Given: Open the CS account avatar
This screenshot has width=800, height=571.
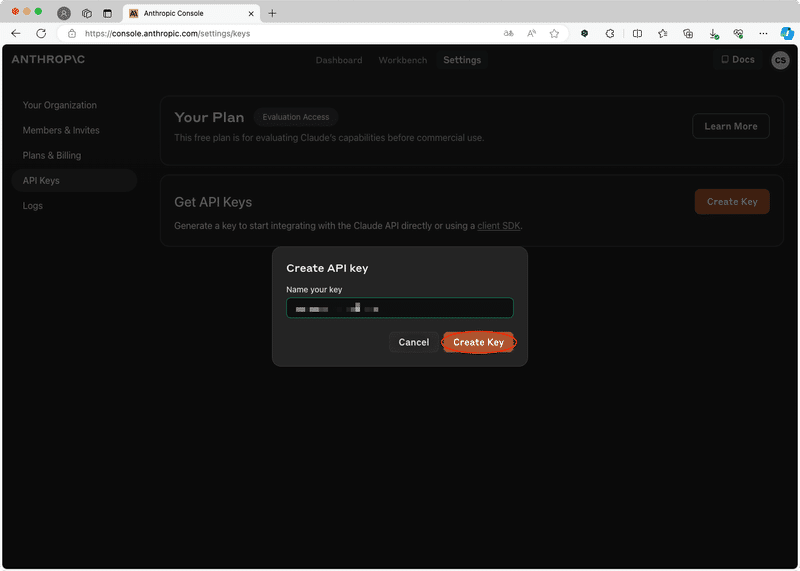Looking at the screenshot, I should [x=780, y=60].
